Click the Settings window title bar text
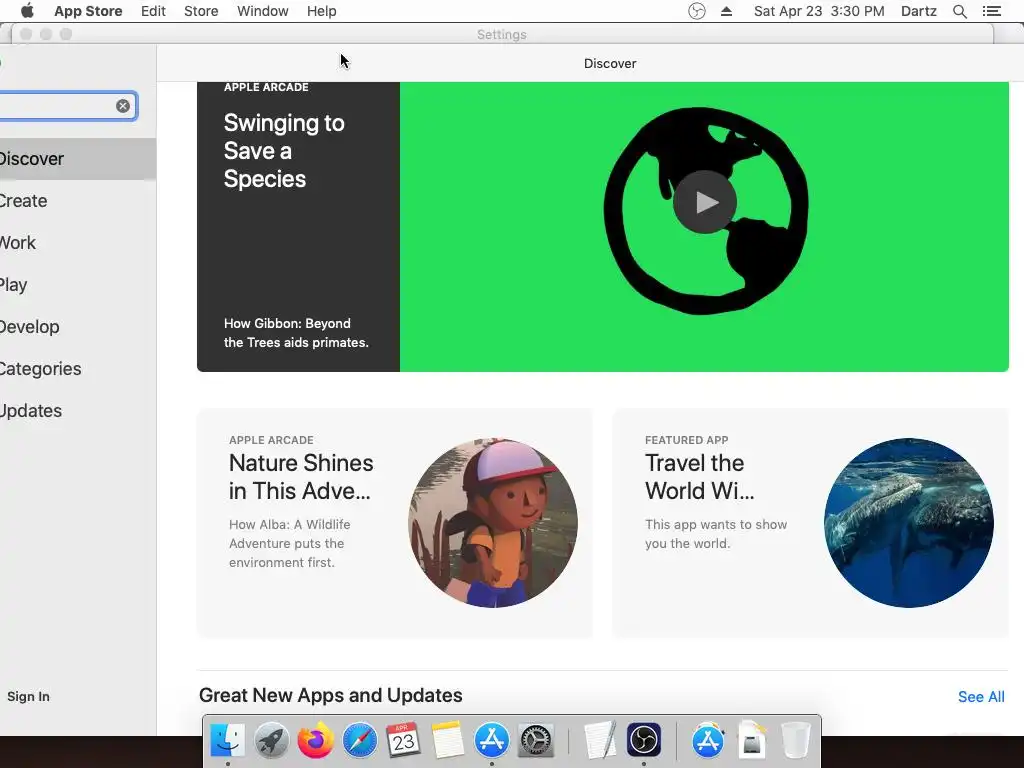Viewport: 1024px width, 768px height. [x=502, y=35]
